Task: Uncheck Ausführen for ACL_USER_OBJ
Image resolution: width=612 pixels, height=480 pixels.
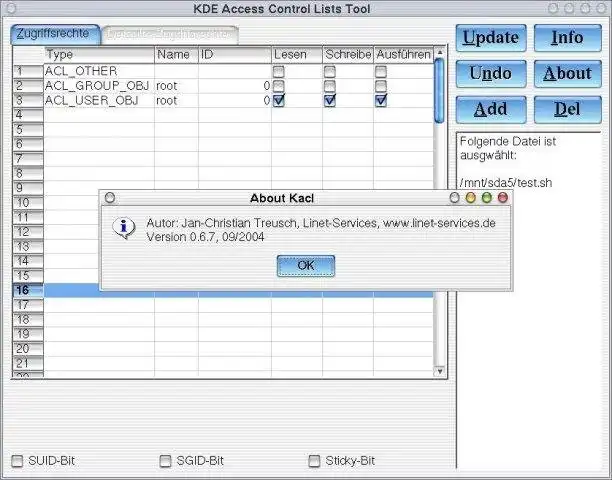Action: (x=381, y=101)
